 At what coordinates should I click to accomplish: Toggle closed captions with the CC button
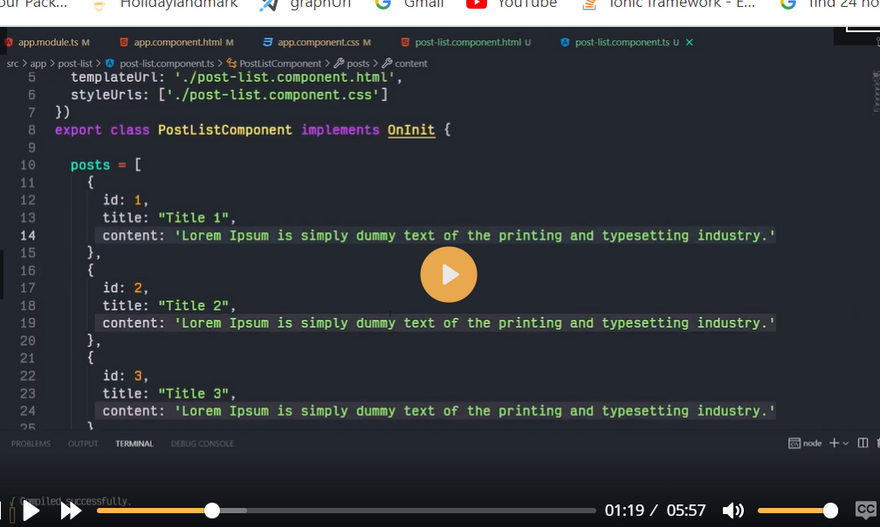(x=865, y=510)
